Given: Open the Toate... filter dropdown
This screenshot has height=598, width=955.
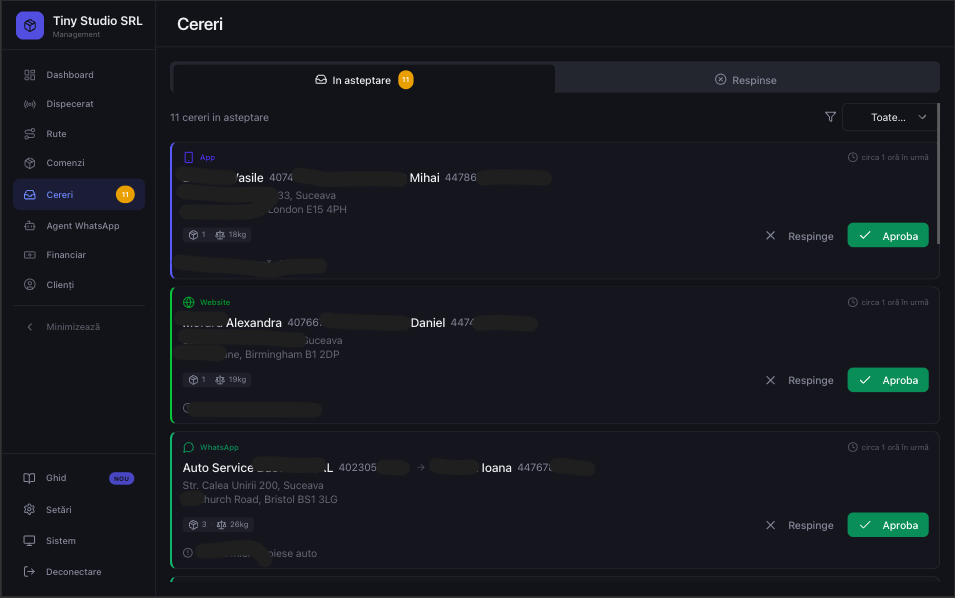Looking at the screenshot, I should tap(889, 117).
